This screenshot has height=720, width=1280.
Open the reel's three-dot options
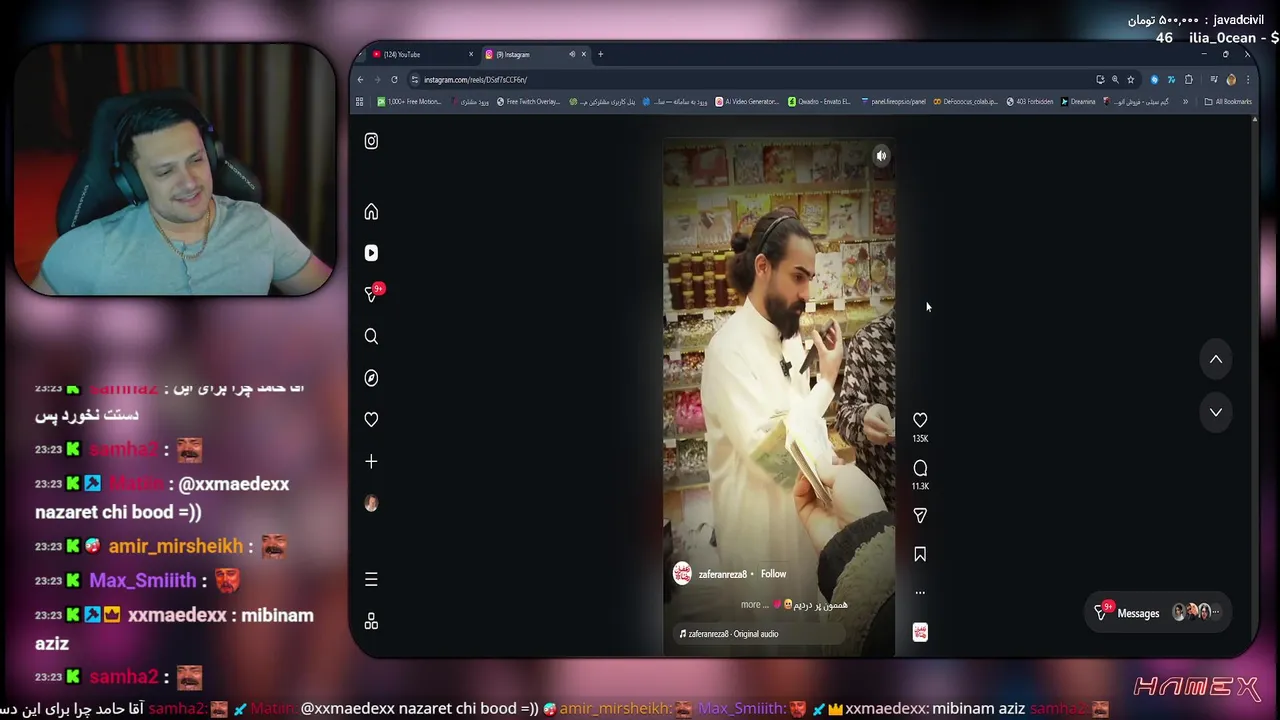click(x=920, y=592)
